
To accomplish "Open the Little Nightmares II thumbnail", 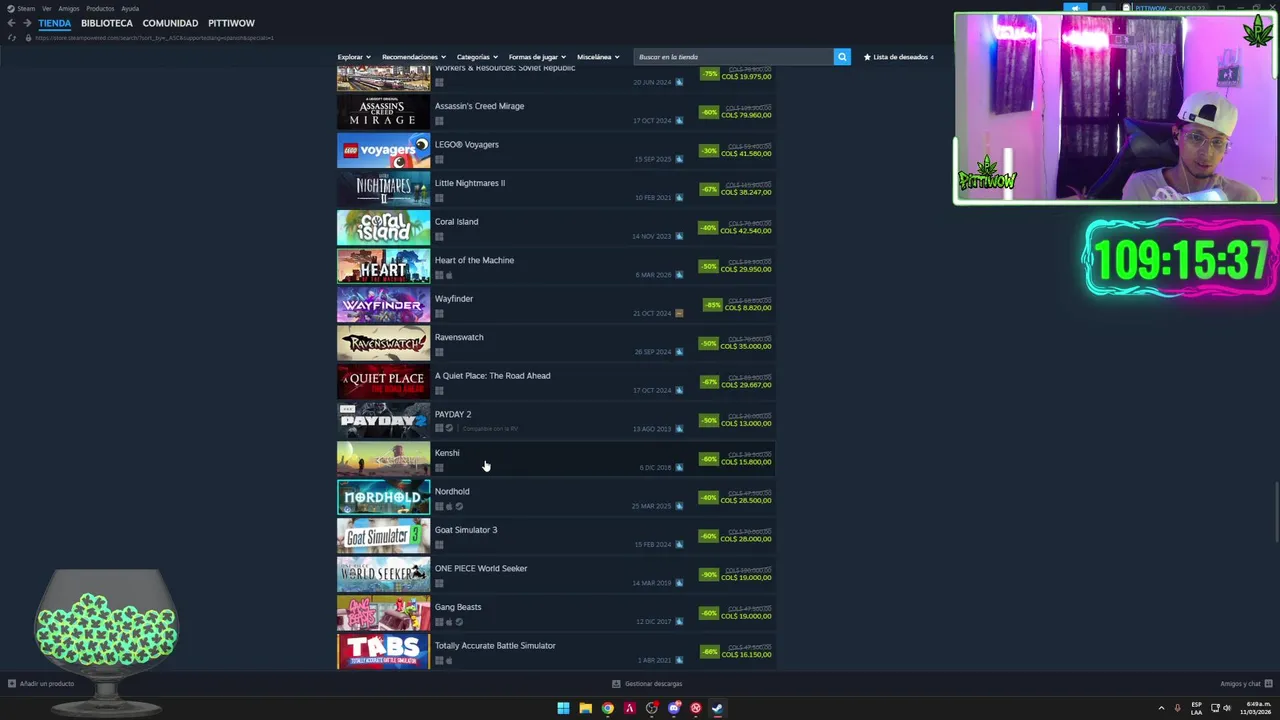I will [384, 189].
